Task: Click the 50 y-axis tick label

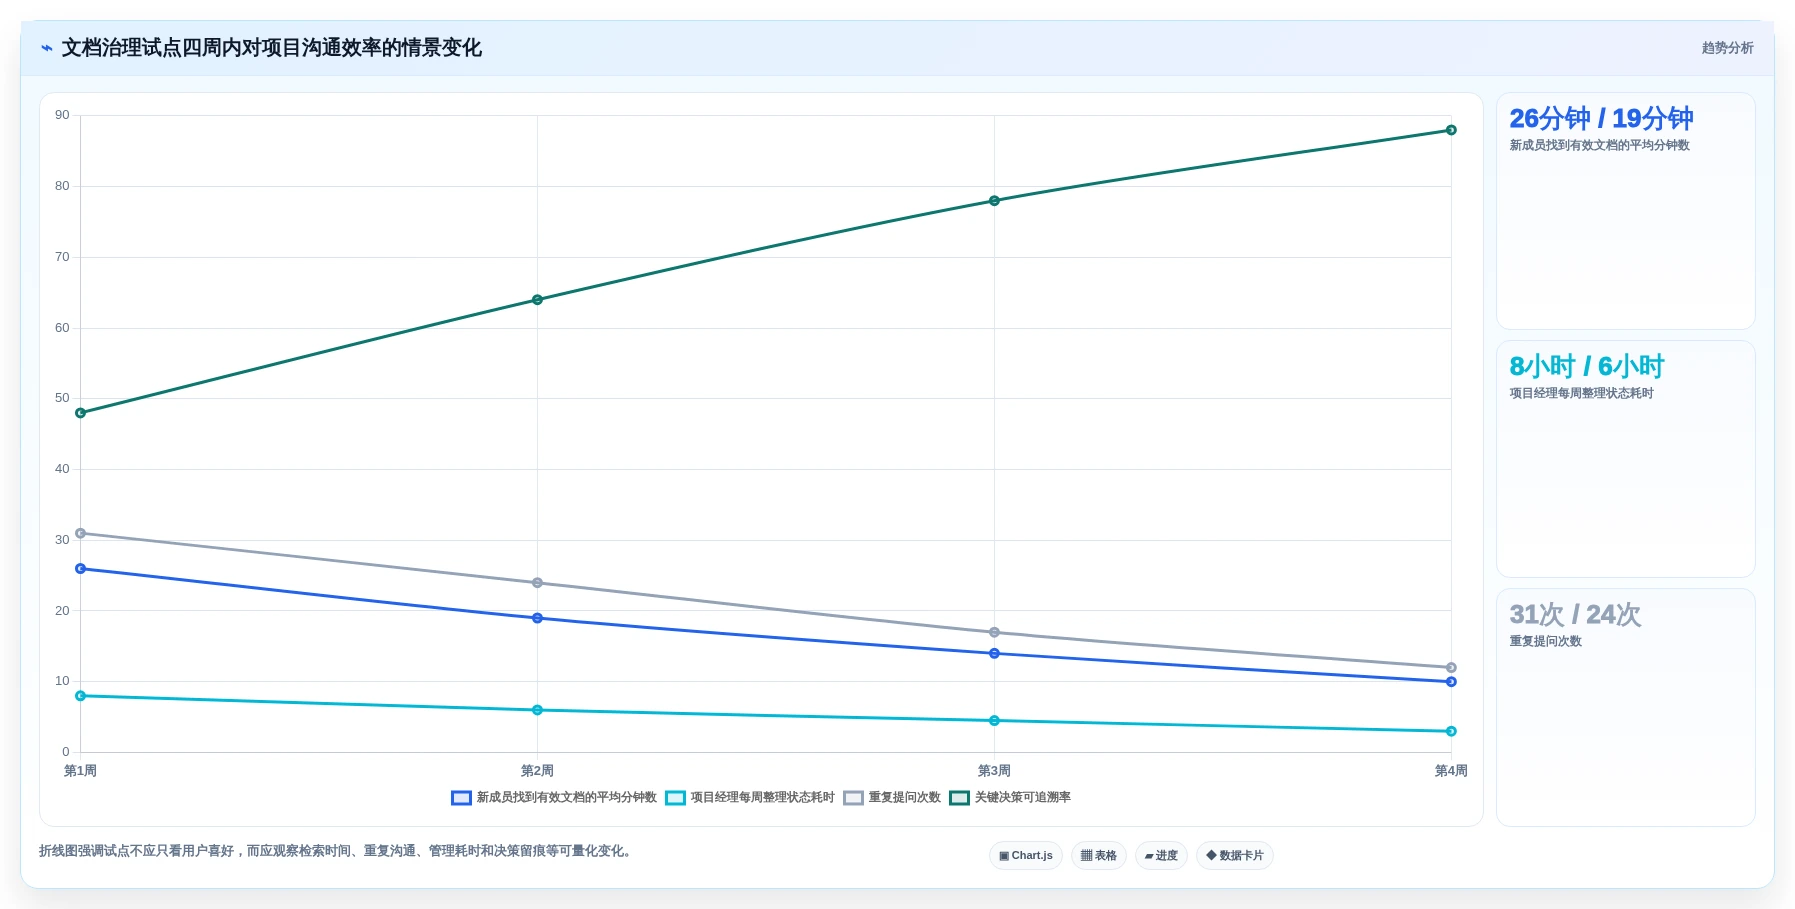Action: pos(62,398)
